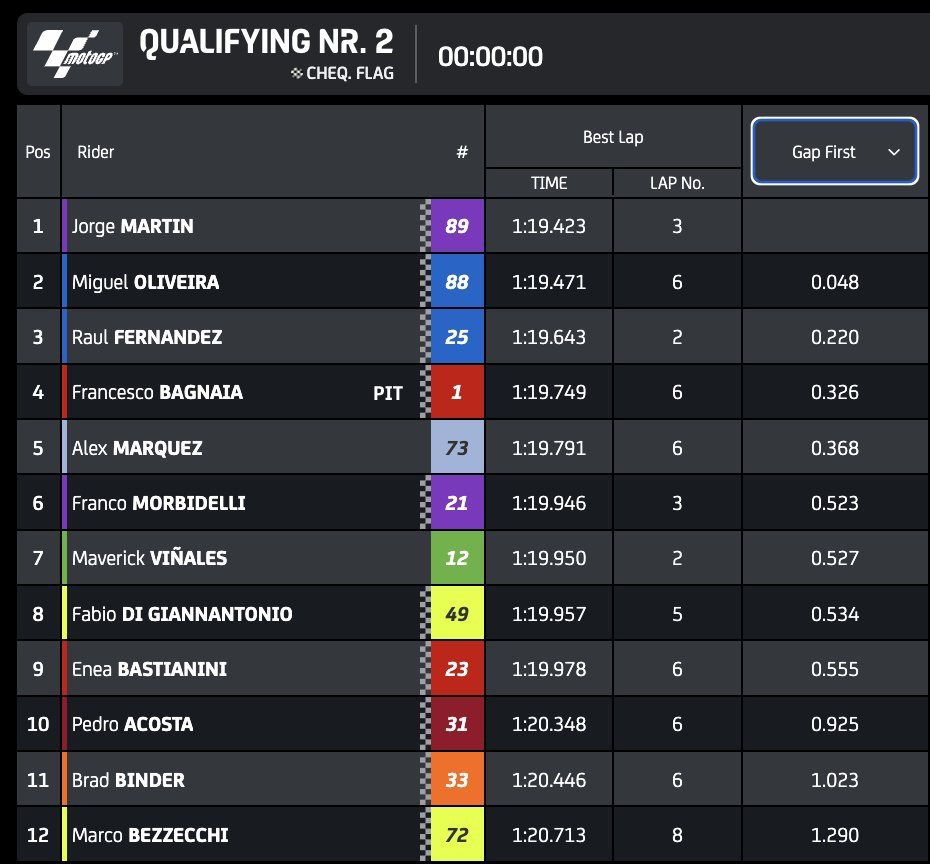The image size is (930, 864).
Task: Open Pedro Acosta's rider name link
Action: [x=132, y=724]
